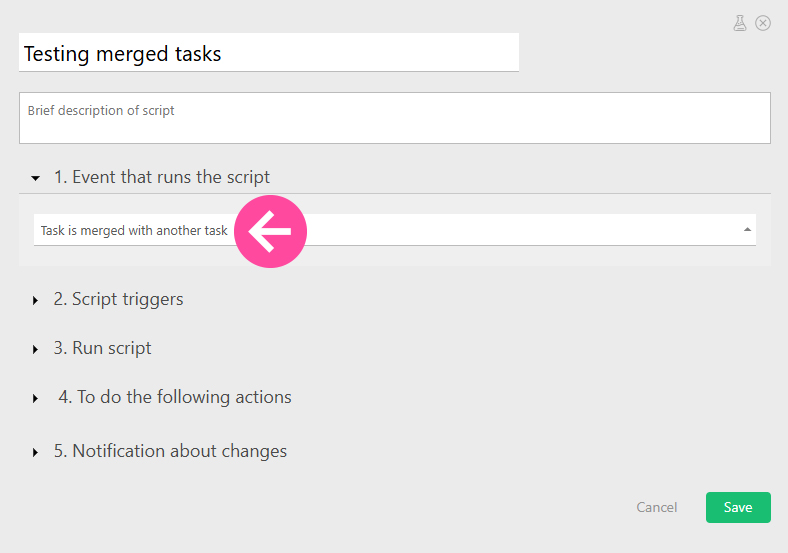Expand the triangle next to 'Run script'
This screenshot has height=553, width=788.
click(36, 350)
